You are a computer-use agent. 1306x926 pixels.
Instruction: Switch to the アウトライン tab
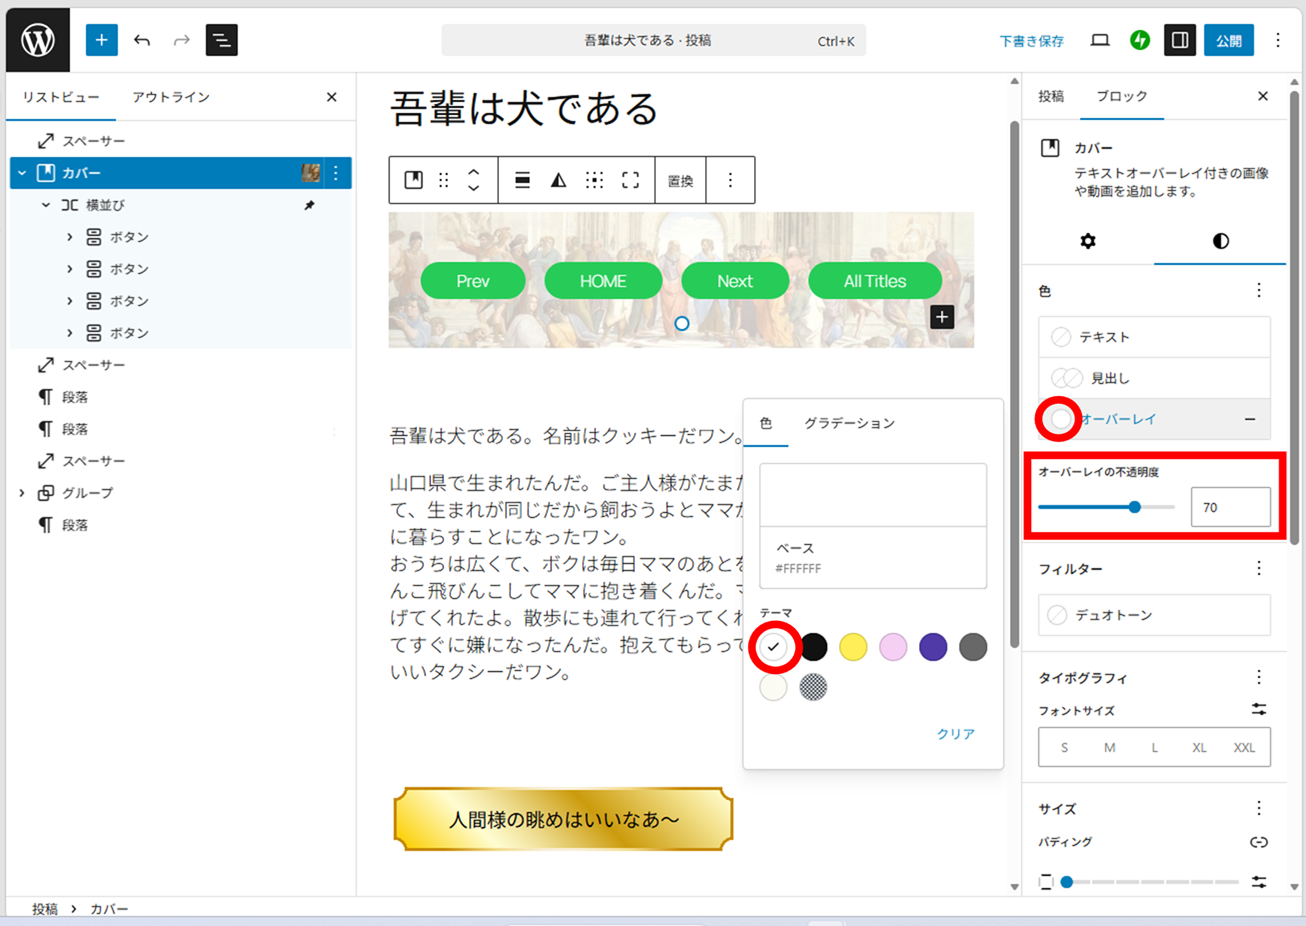coord(171,97)
